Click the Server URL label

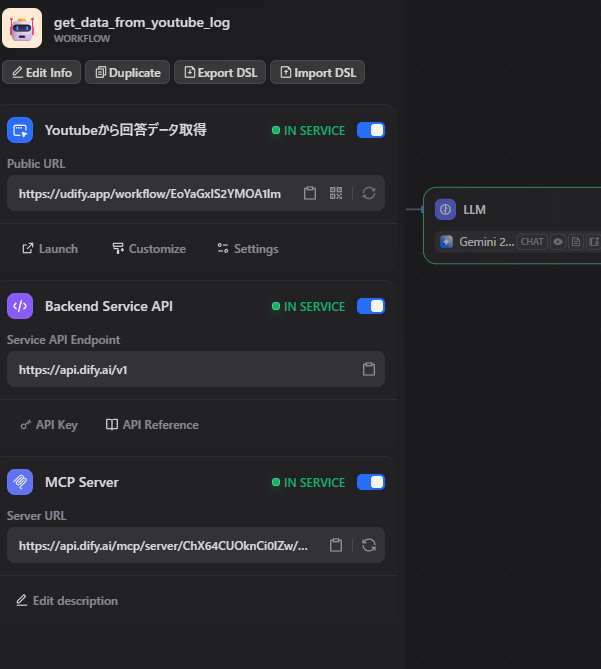click(37, 516)
